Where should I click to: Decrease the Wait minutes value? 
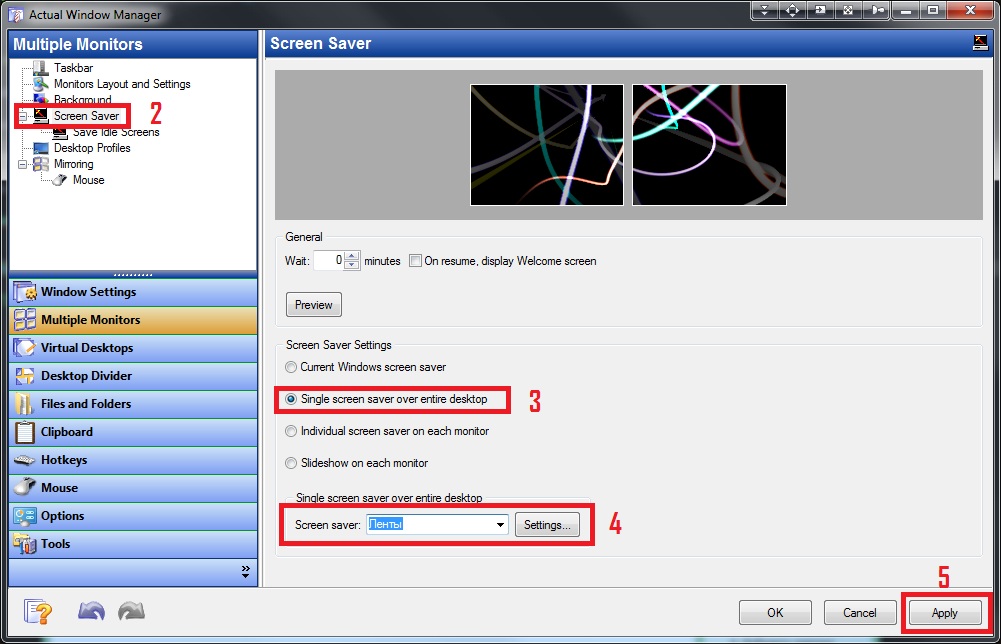[x=352, y=265]
